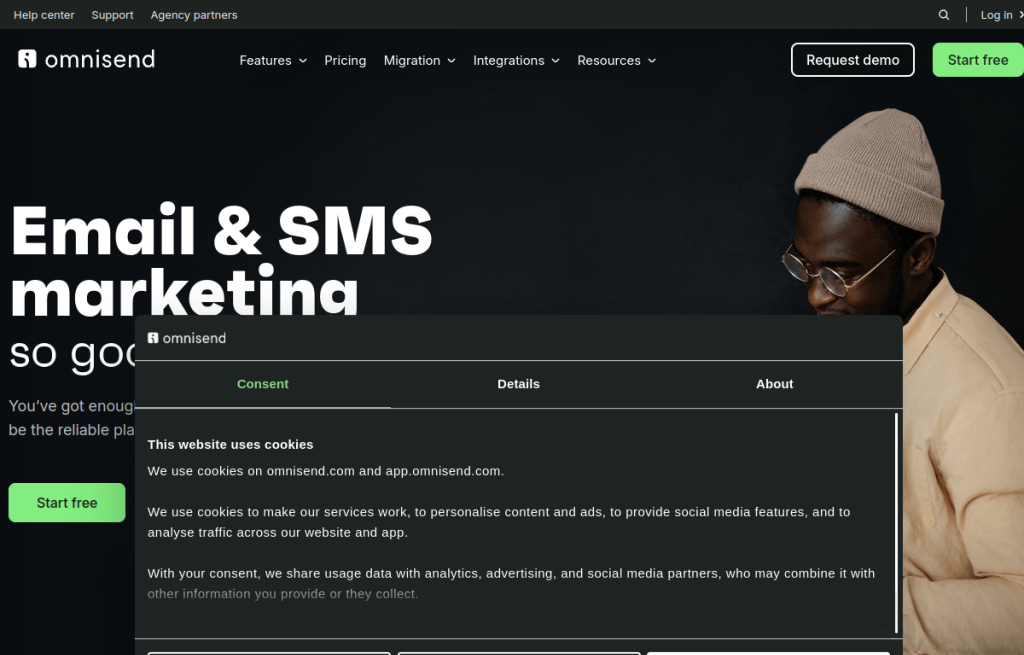Image resolution: width=1024 pixels, height=655 pixels.
Task: Open Agency partners link
Action: click(194, 15)
